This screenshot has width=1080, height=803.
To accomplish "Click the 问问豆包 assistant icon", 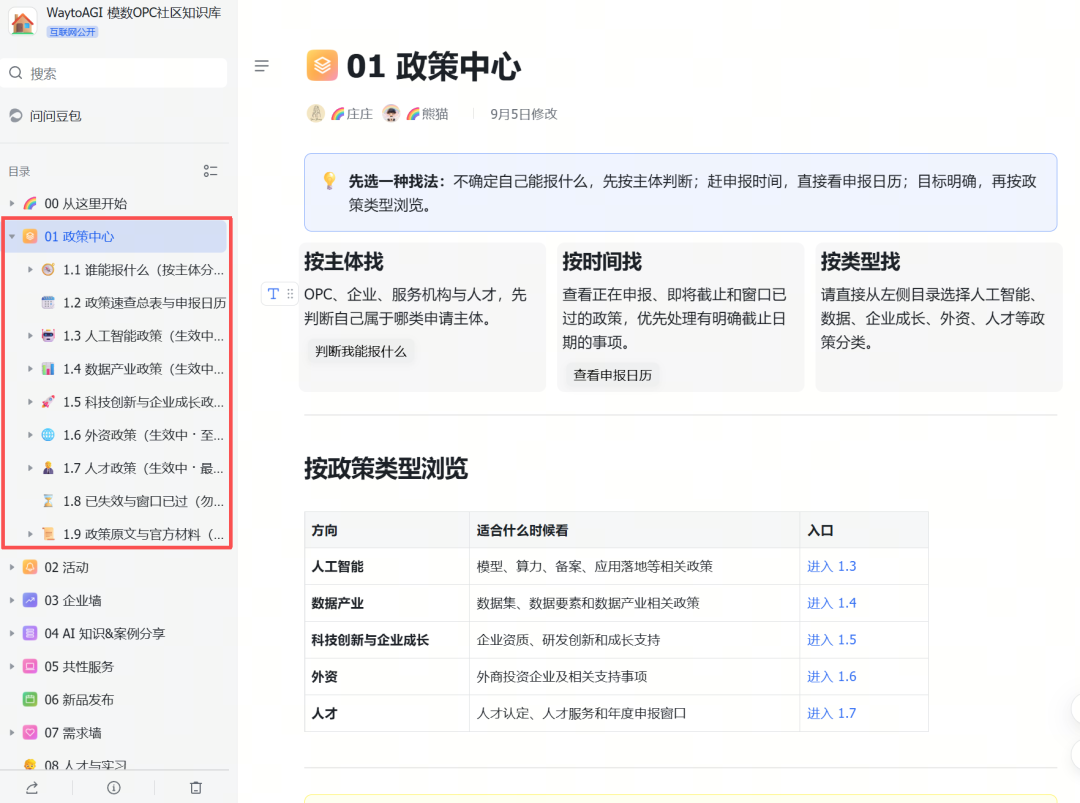I will pyautogui.click(x=16, y=116).
